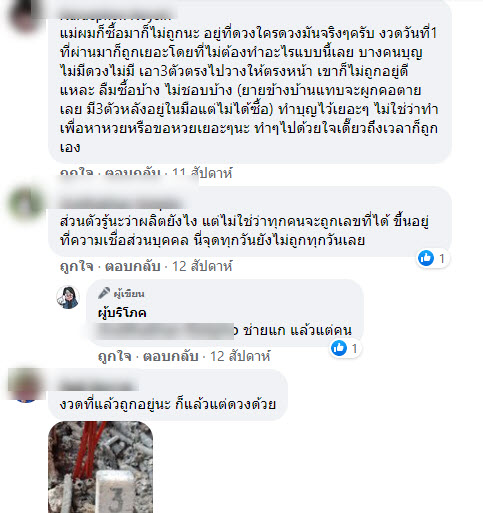Open the '11 สัปดาห์' timestamp link

point(202,173)
